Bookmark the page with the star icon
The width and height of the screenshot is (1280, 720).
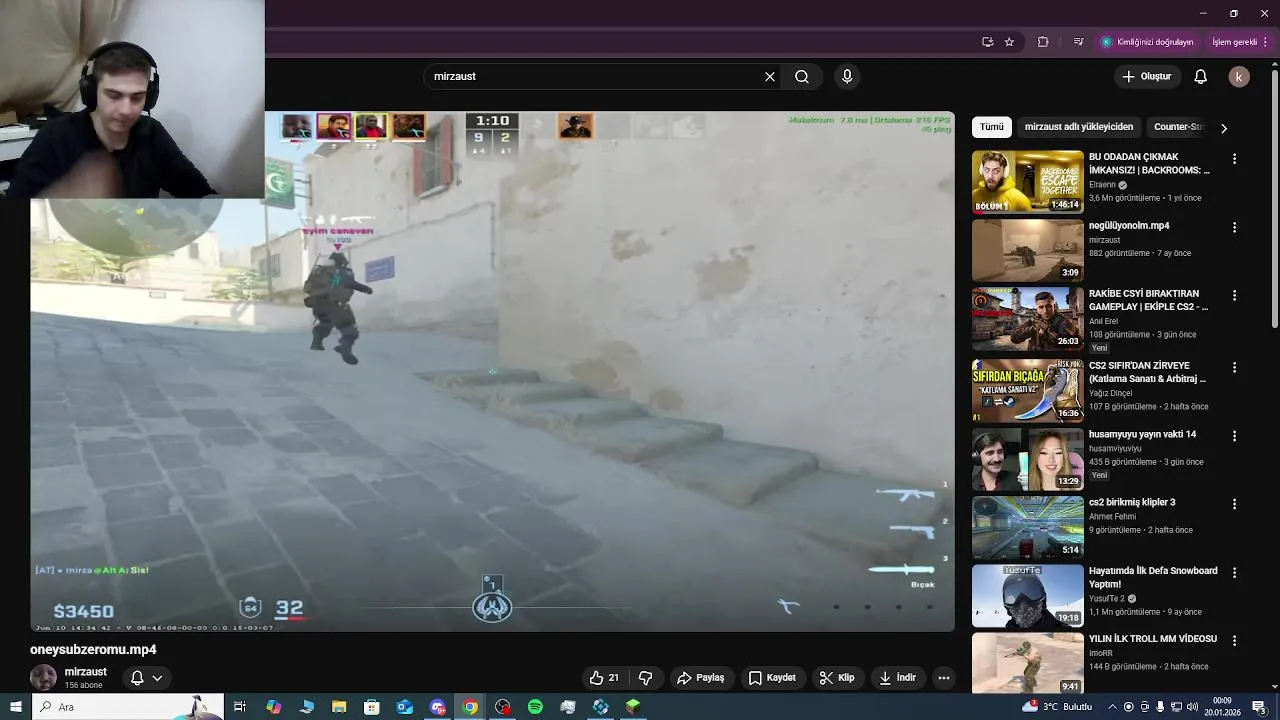click(x=1009, y=42)
